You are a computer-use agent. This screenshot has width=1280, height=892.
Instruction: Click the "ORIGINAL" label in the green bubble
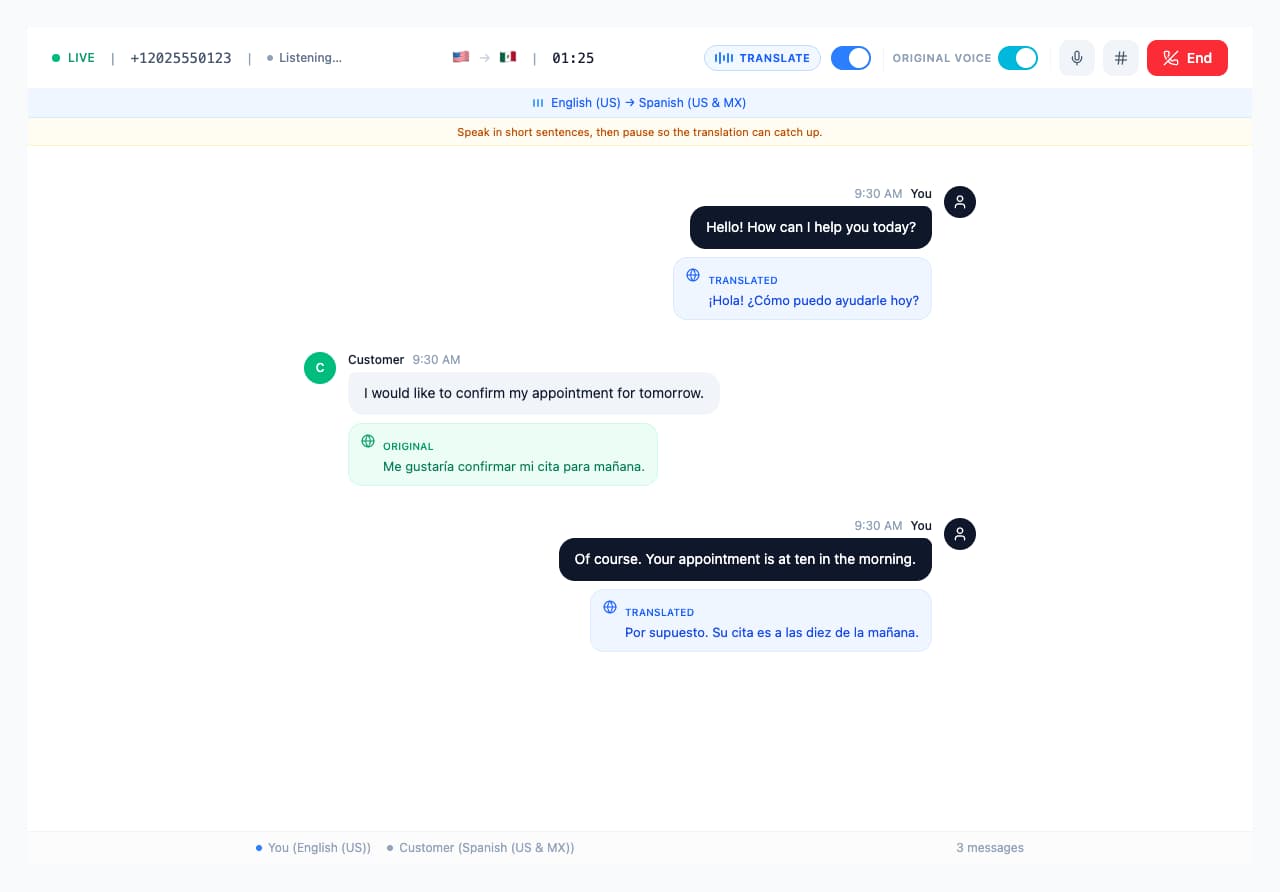point(408,447)
